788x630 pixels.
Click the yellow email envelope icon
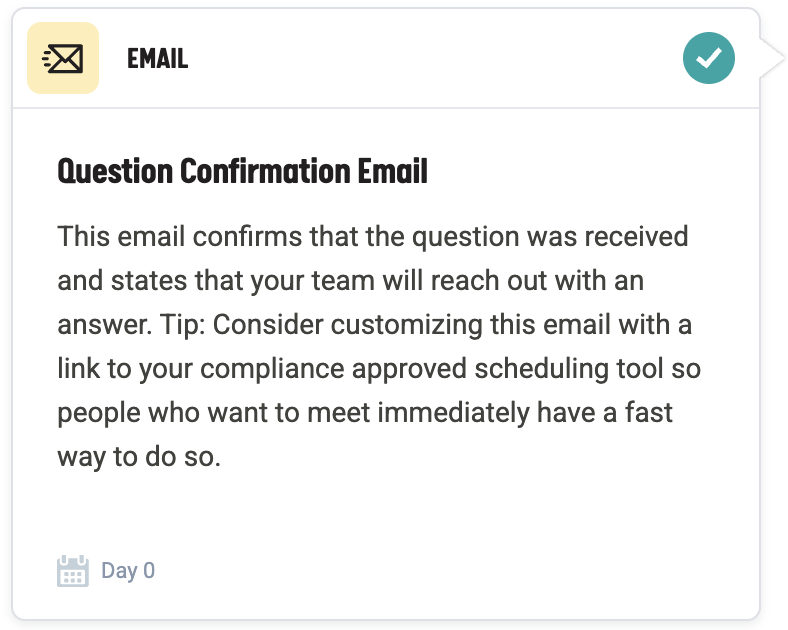tap(63, 58)
